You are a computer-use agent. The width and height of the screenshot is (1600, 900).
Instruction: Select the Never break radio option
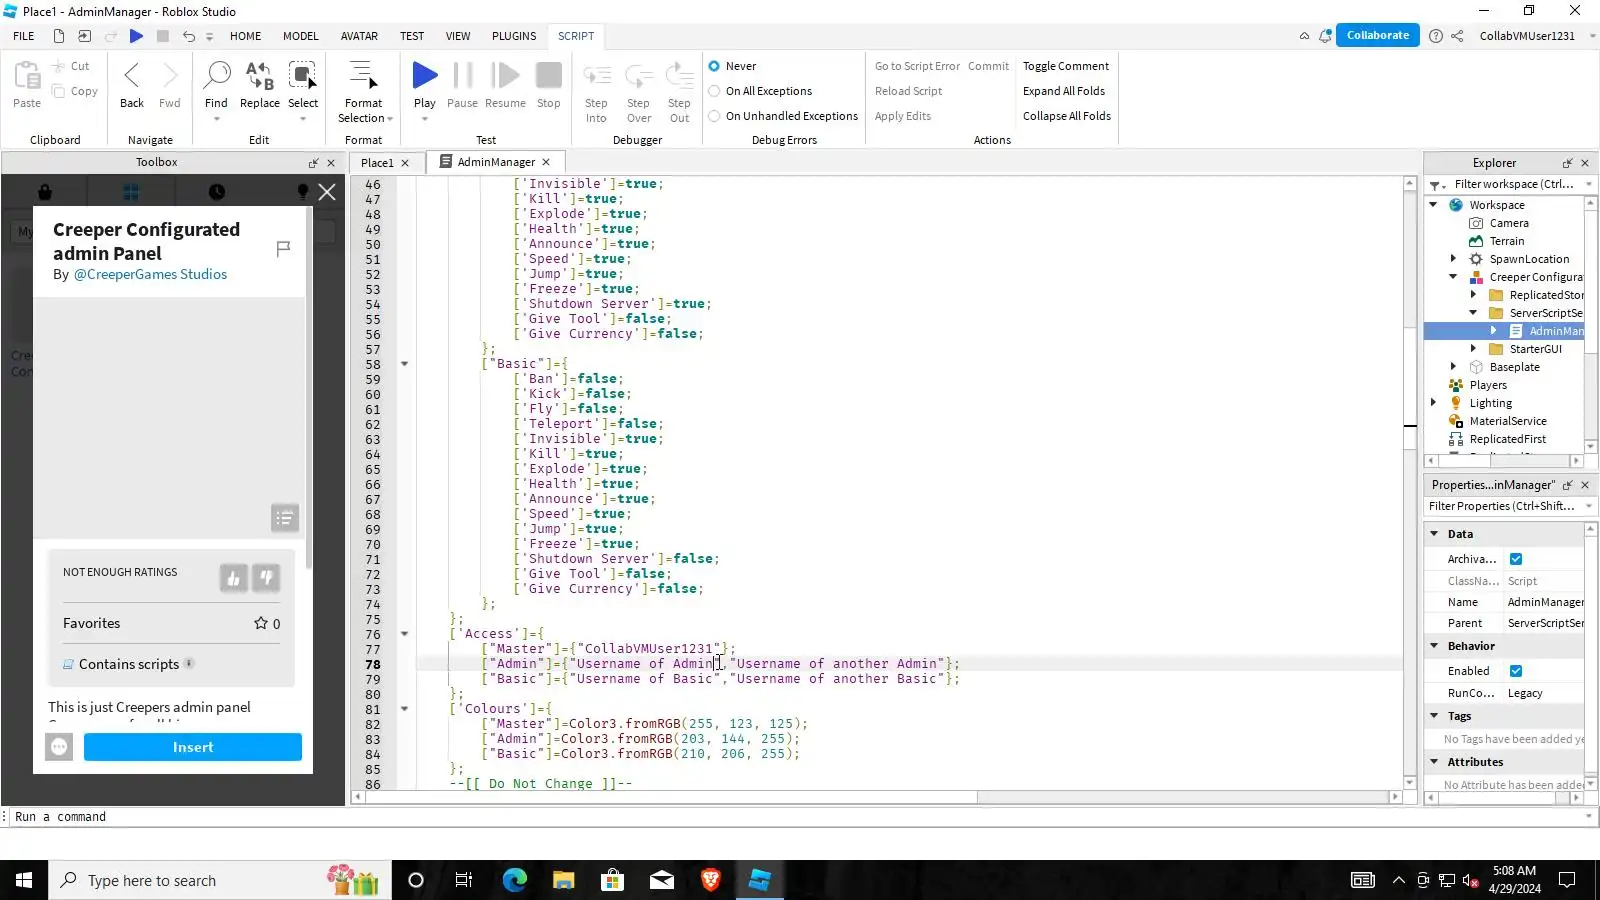(714, 66)
